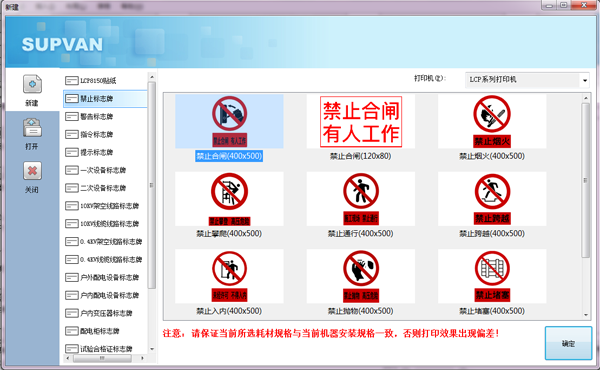Select the 禁止合闸(120x80) text sign template
Viewport: 600px width, 370px height.
pyautogui.click(x=361, y=121)
